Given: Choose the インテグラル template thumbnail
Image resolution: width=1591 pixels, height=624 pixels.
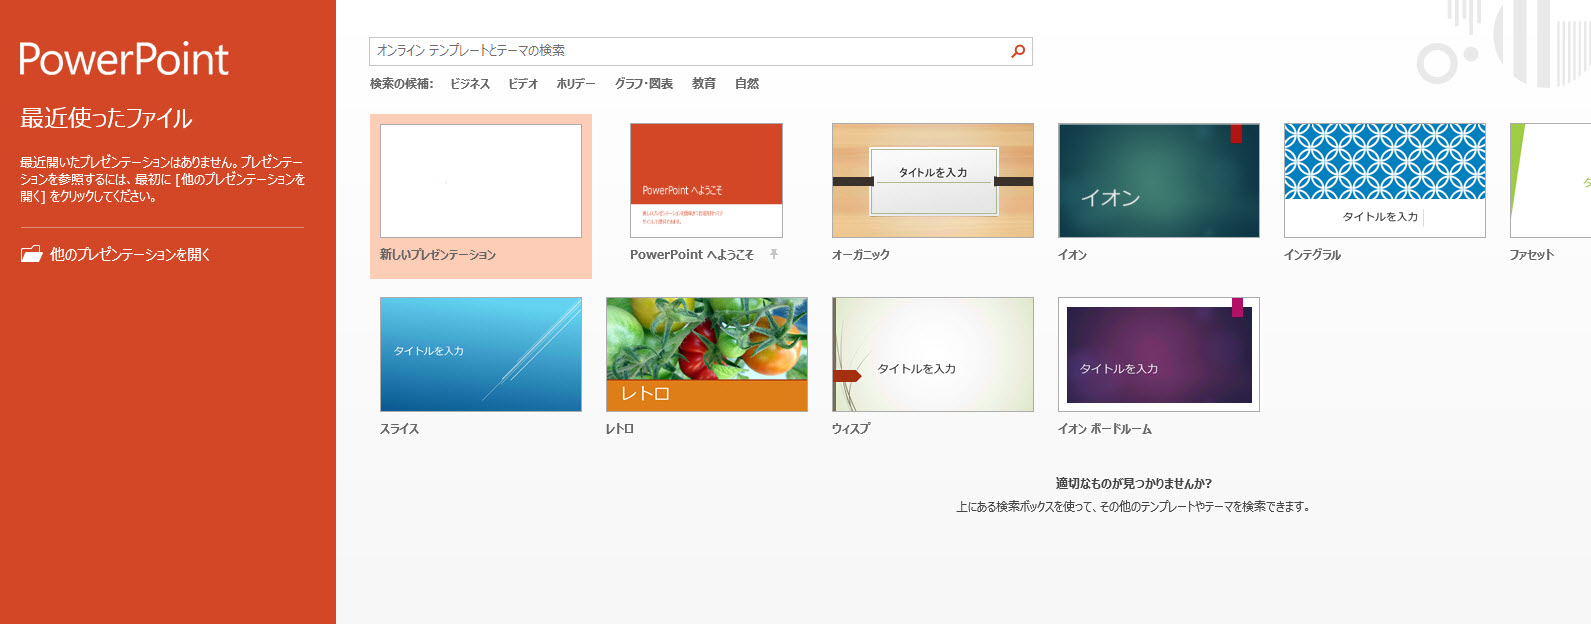Looking at the screenshot, I should [x=1385, y=181].
